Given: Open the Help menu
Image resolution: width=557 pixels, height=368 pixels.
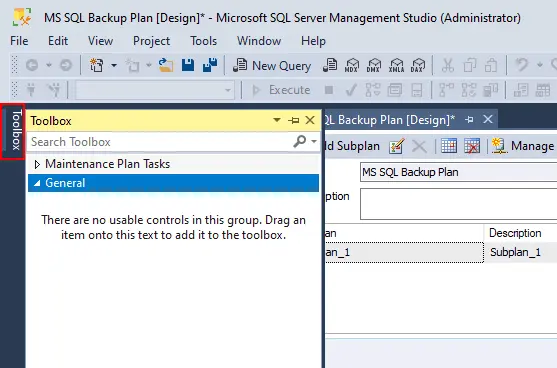Looking at the screenshot, I should 313,41.
